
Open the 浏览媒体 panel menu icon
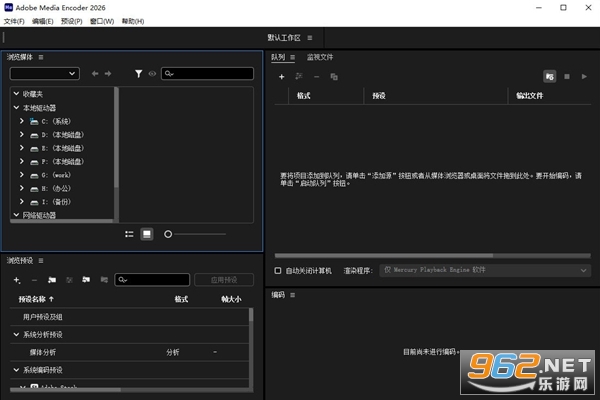coord(41,57)
